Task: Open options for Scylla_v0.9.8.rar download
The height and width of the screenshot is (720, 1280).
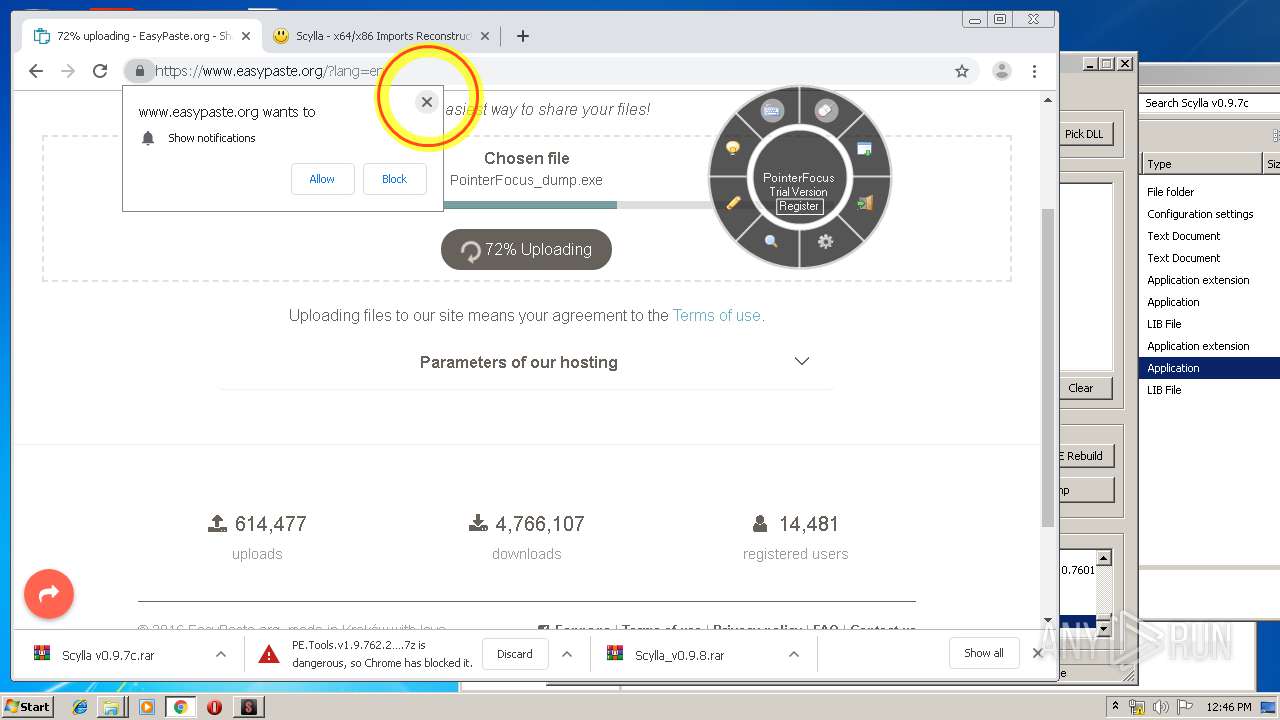Action: pyautogui.click(x=793, y=654)
